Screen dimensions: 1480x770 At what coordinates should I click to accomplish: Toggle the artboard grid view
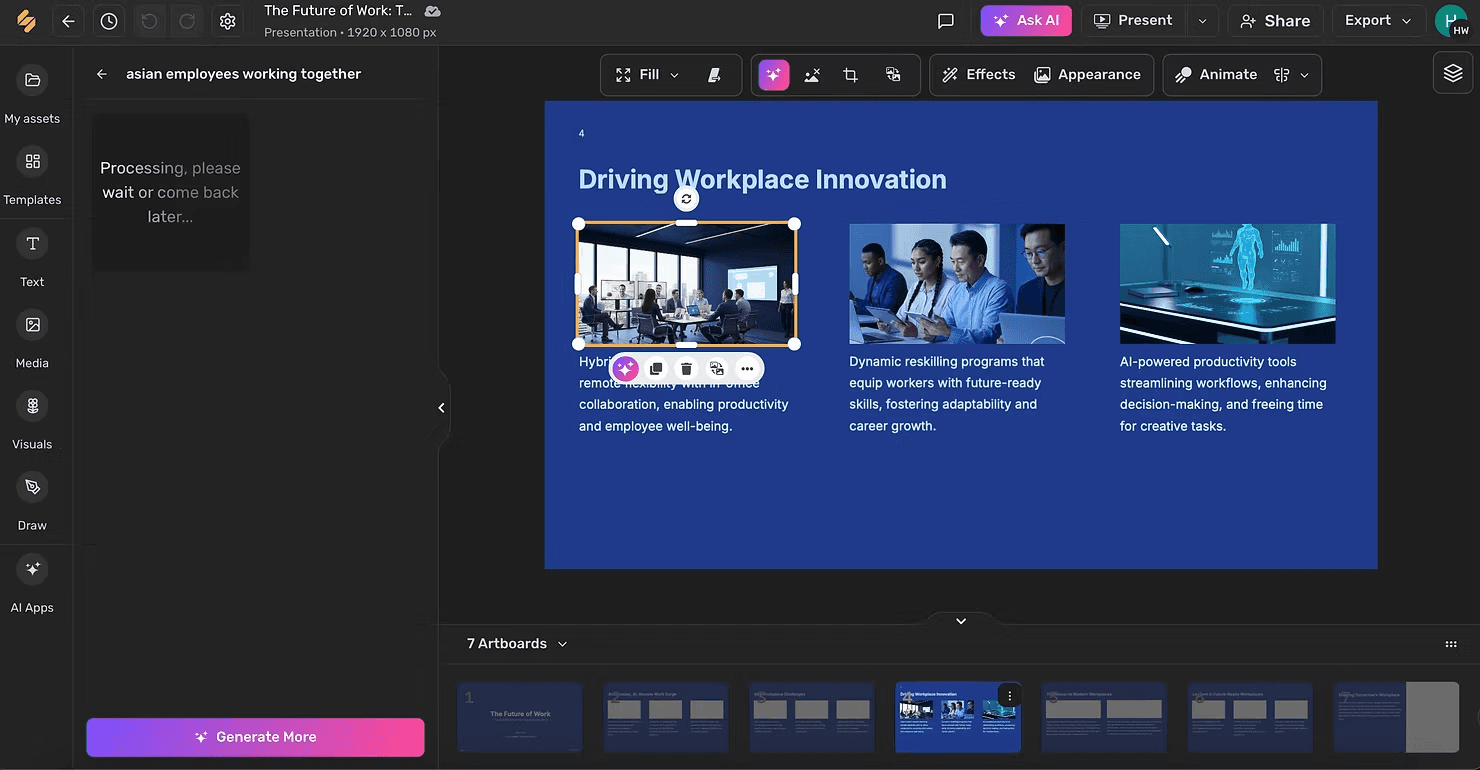[x=1451, y=645]
